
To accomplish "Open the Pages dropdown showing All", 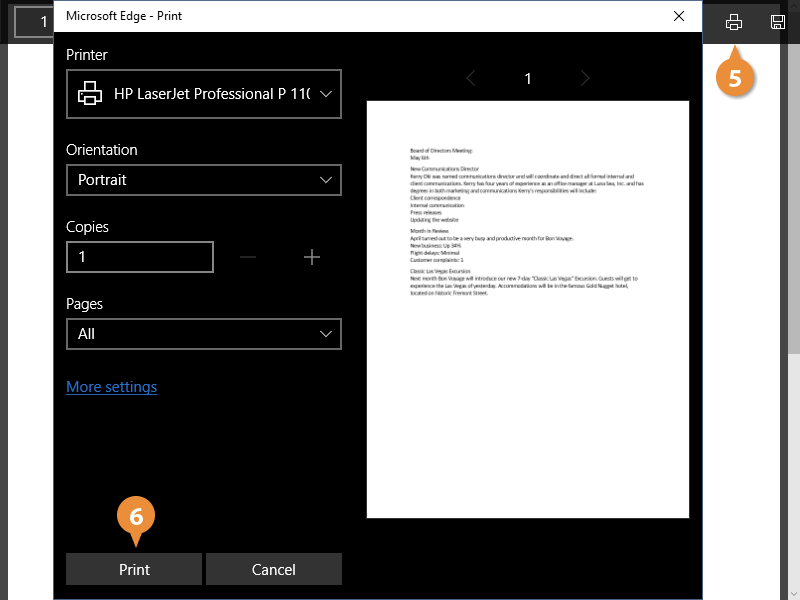I will [204, 334].
